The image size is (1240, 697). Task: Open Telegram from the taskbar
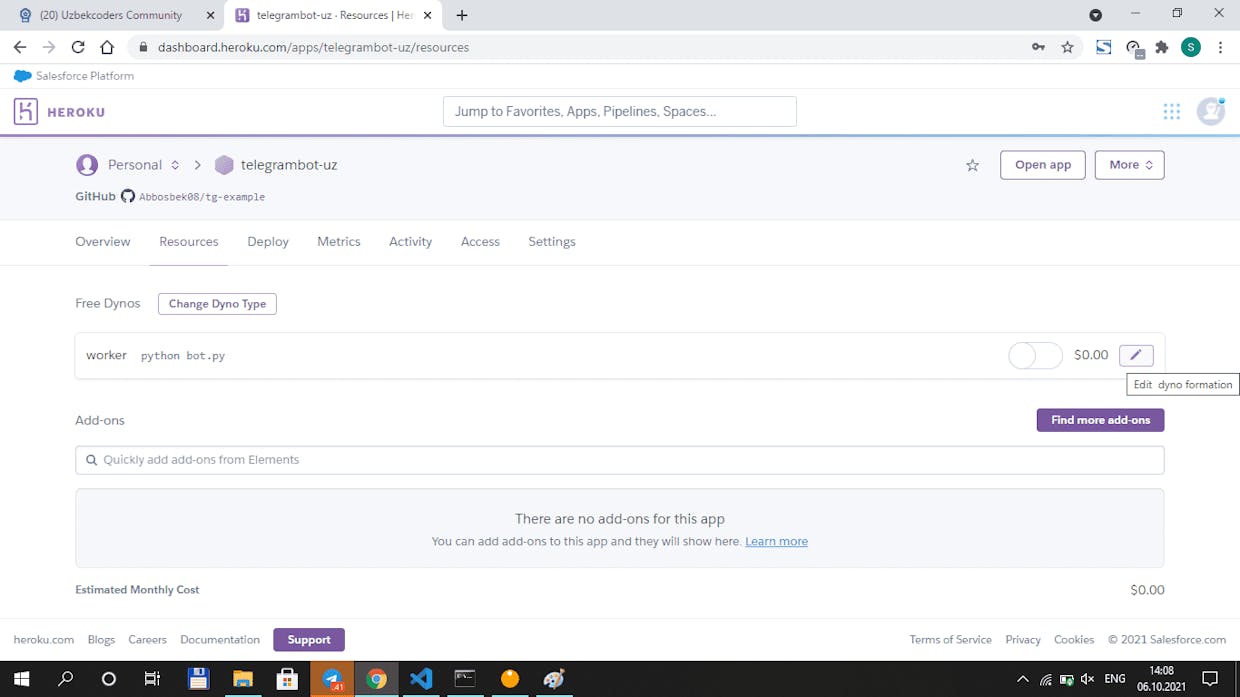tap(332, 679)
